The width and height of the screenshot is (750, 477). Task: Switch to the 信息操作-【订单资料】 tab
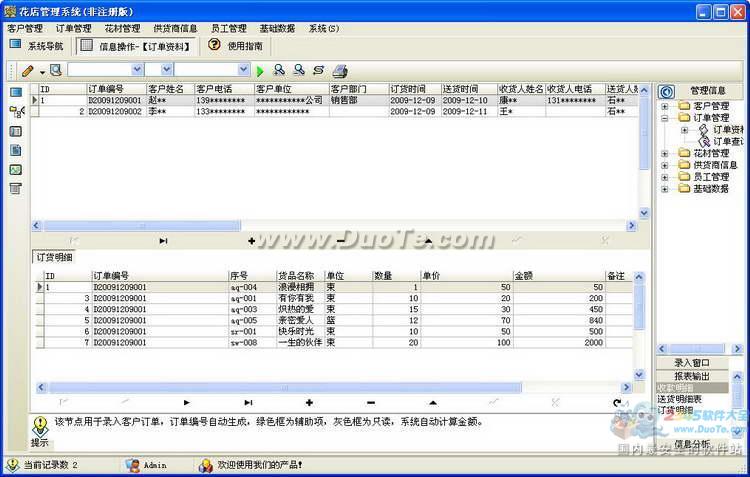pyautogui.click(x=136, y=46)
